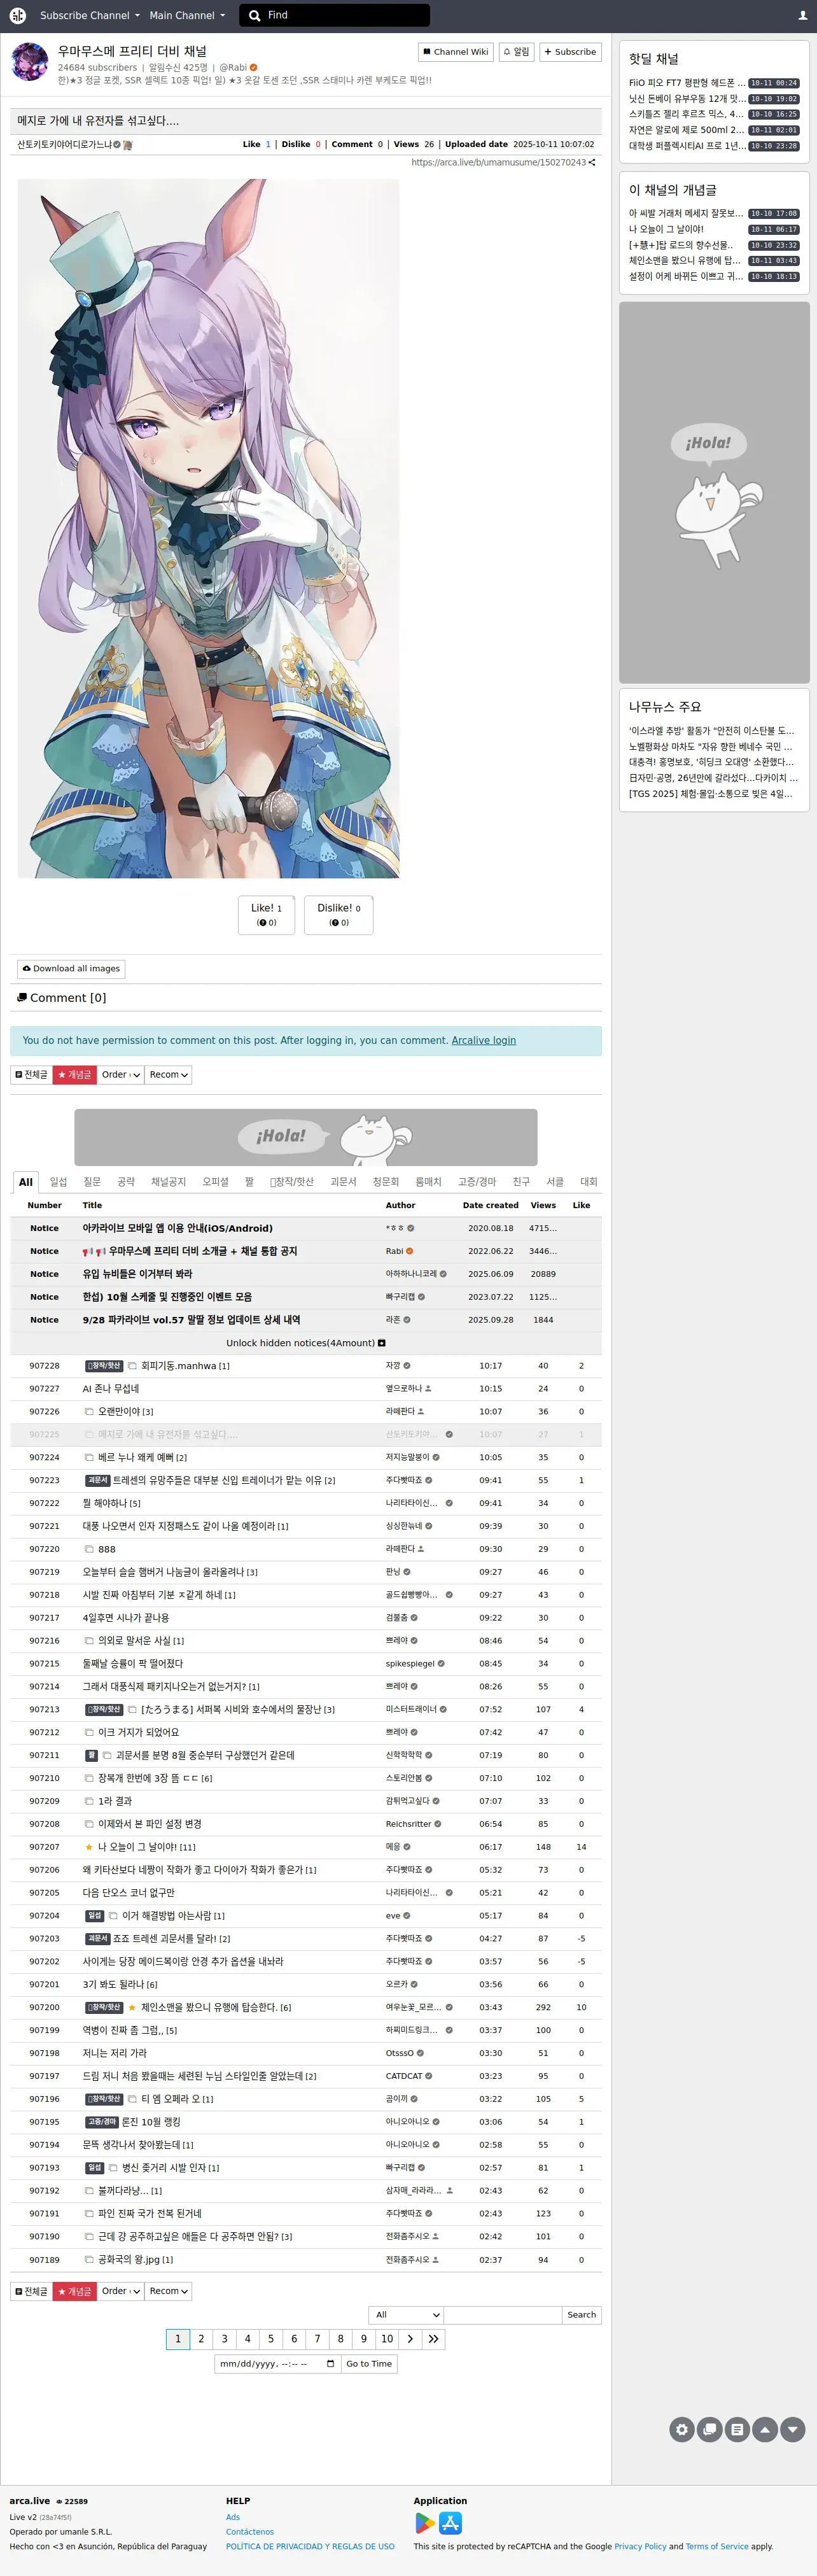Click the Hola banner above tabs

tap(306, 1137)
